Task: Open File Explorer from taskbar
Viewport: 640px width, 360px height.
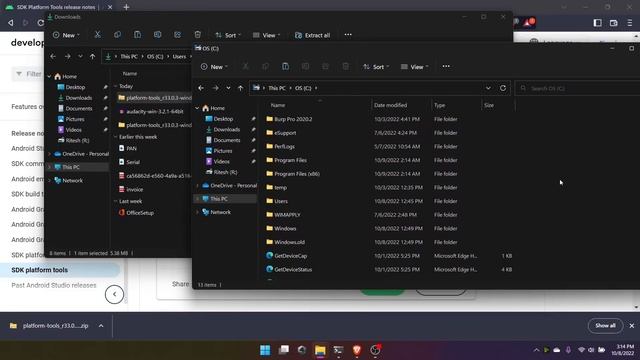Action: 320,350
